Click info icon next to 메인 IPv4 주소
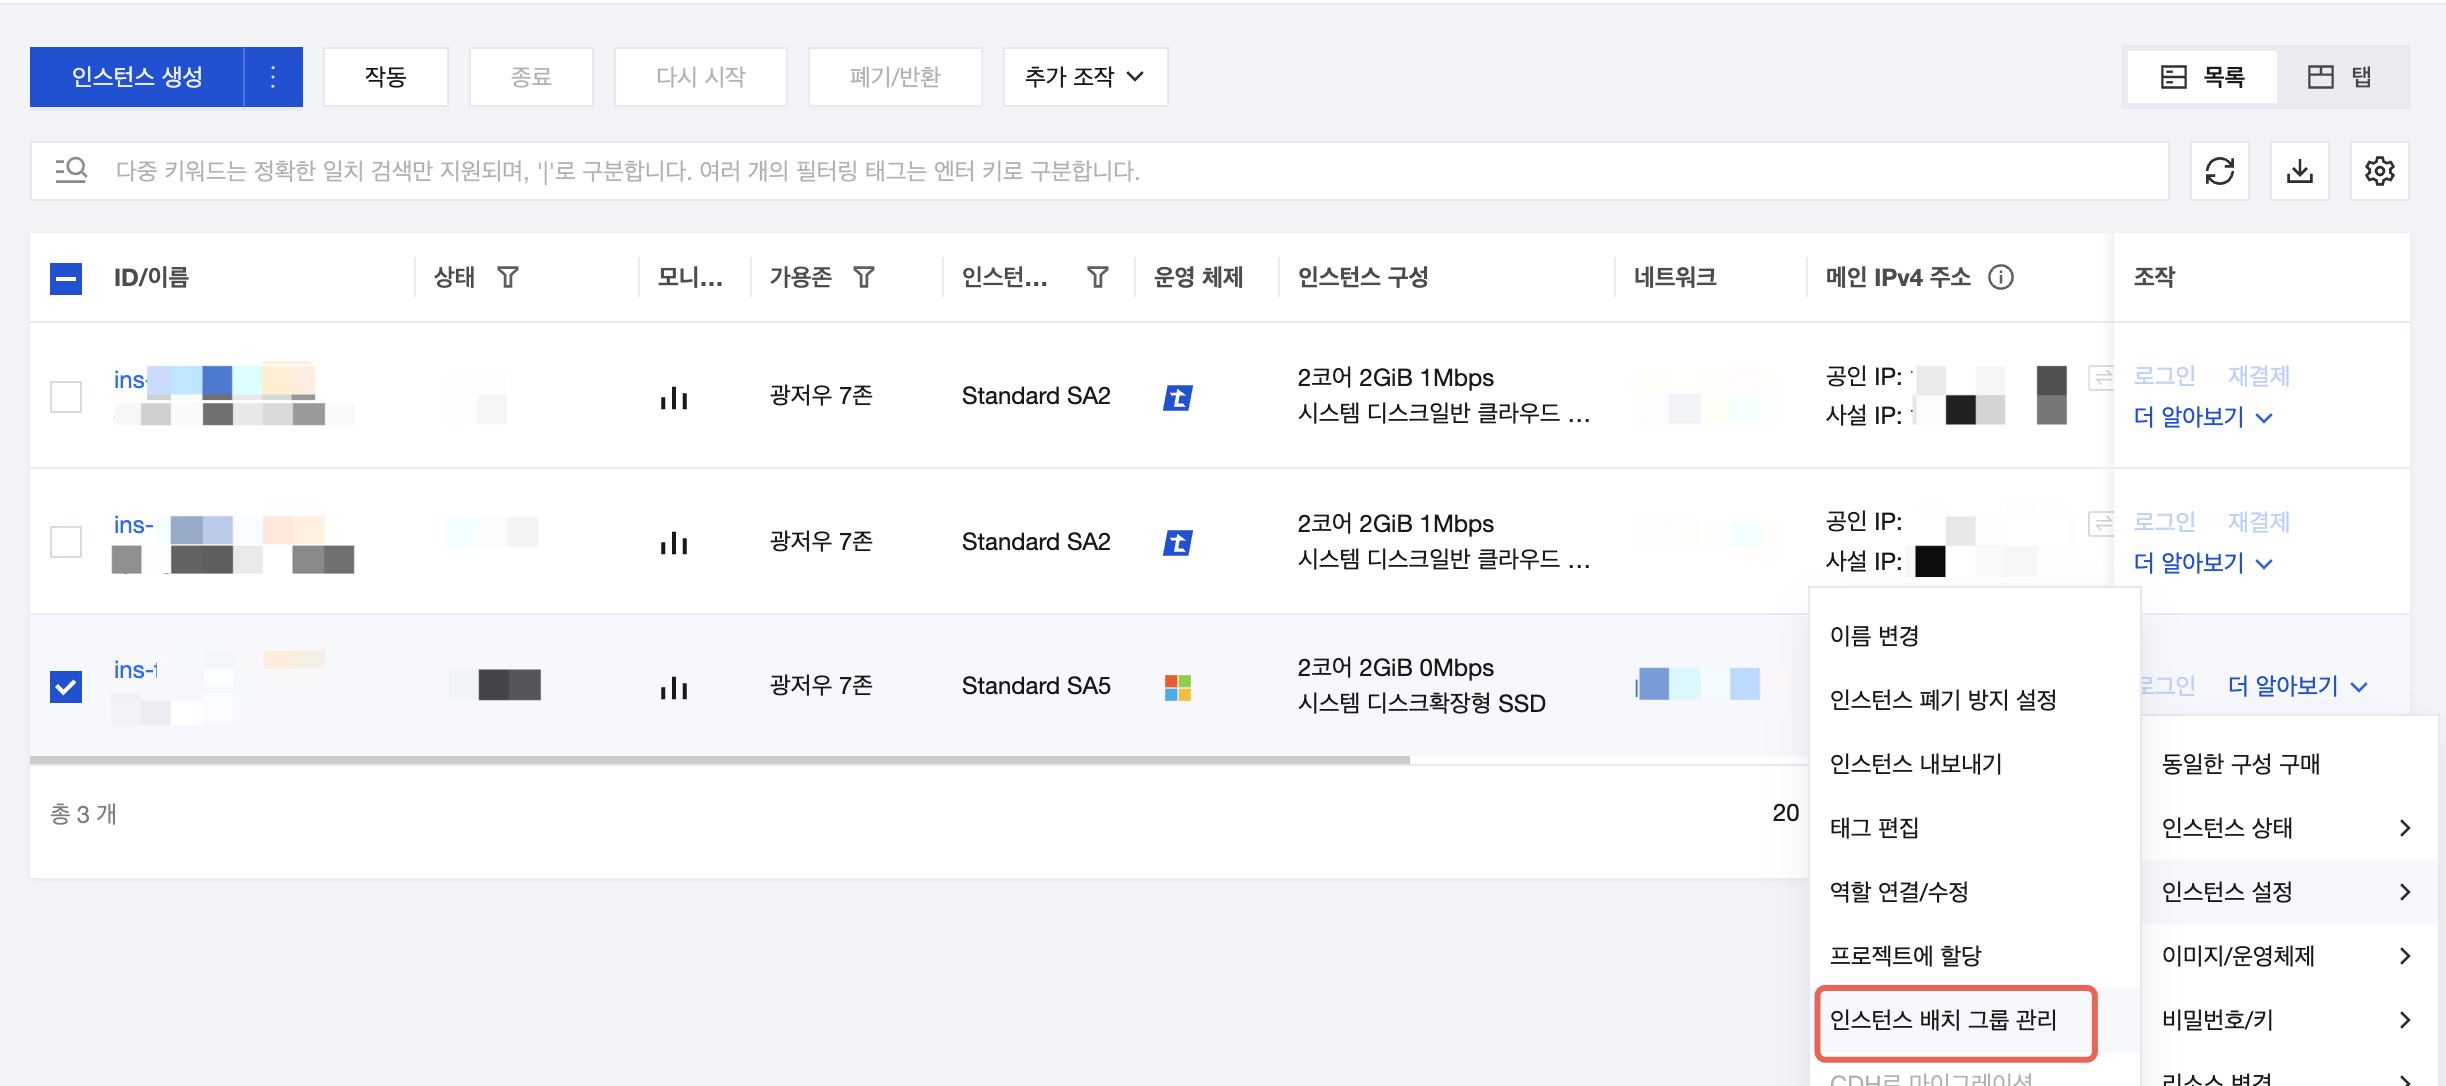Screen dimensions: 2446x1086 (2001, 277)
